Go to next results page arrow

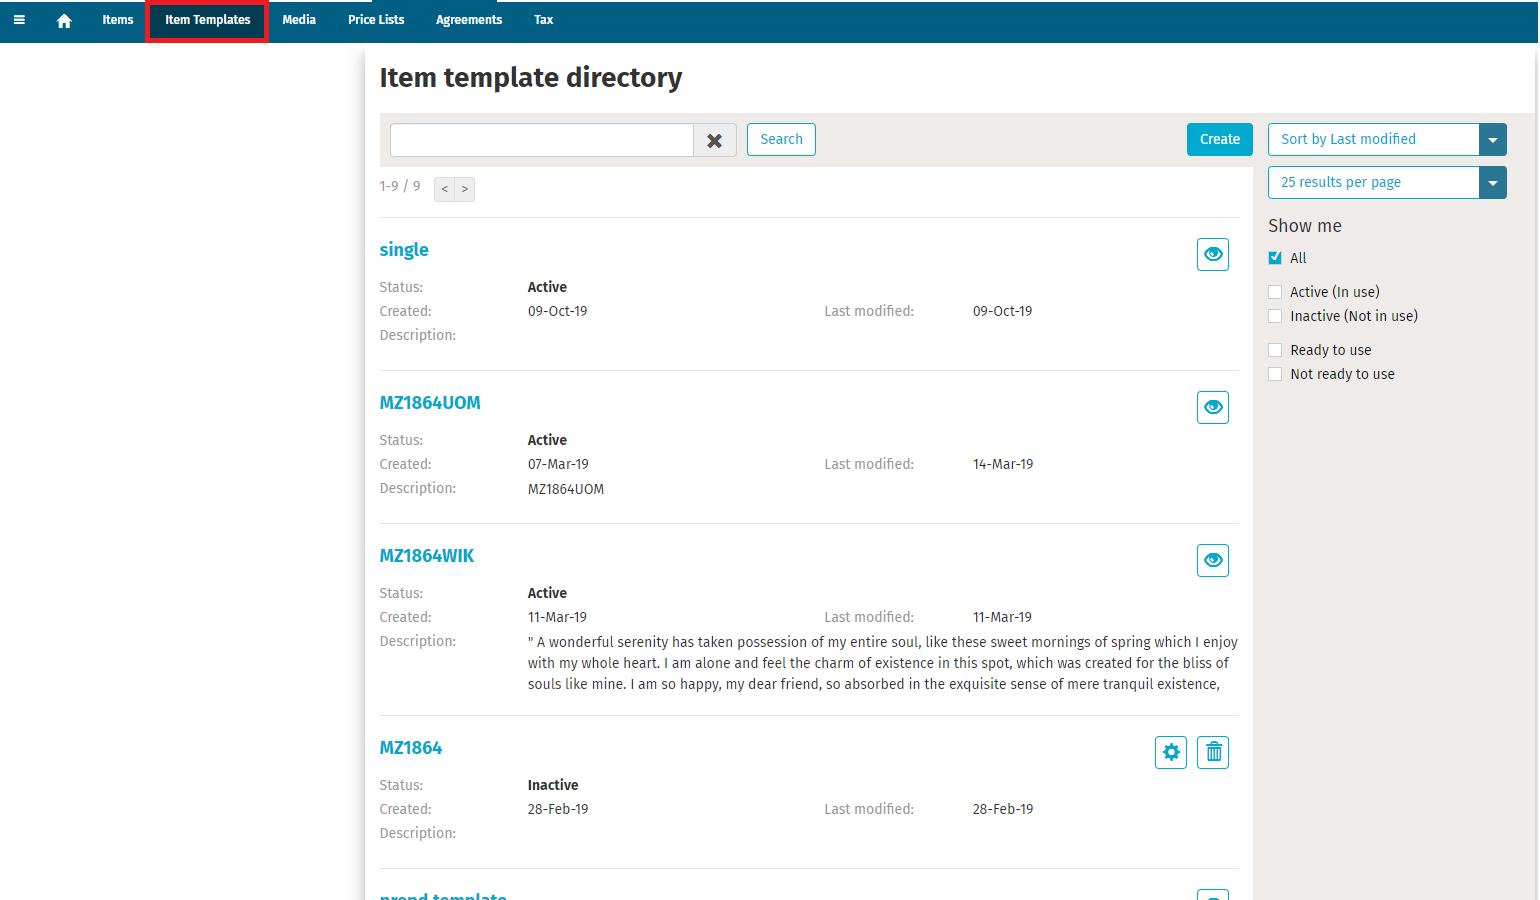pyautogui.click(x=464, y=189)
